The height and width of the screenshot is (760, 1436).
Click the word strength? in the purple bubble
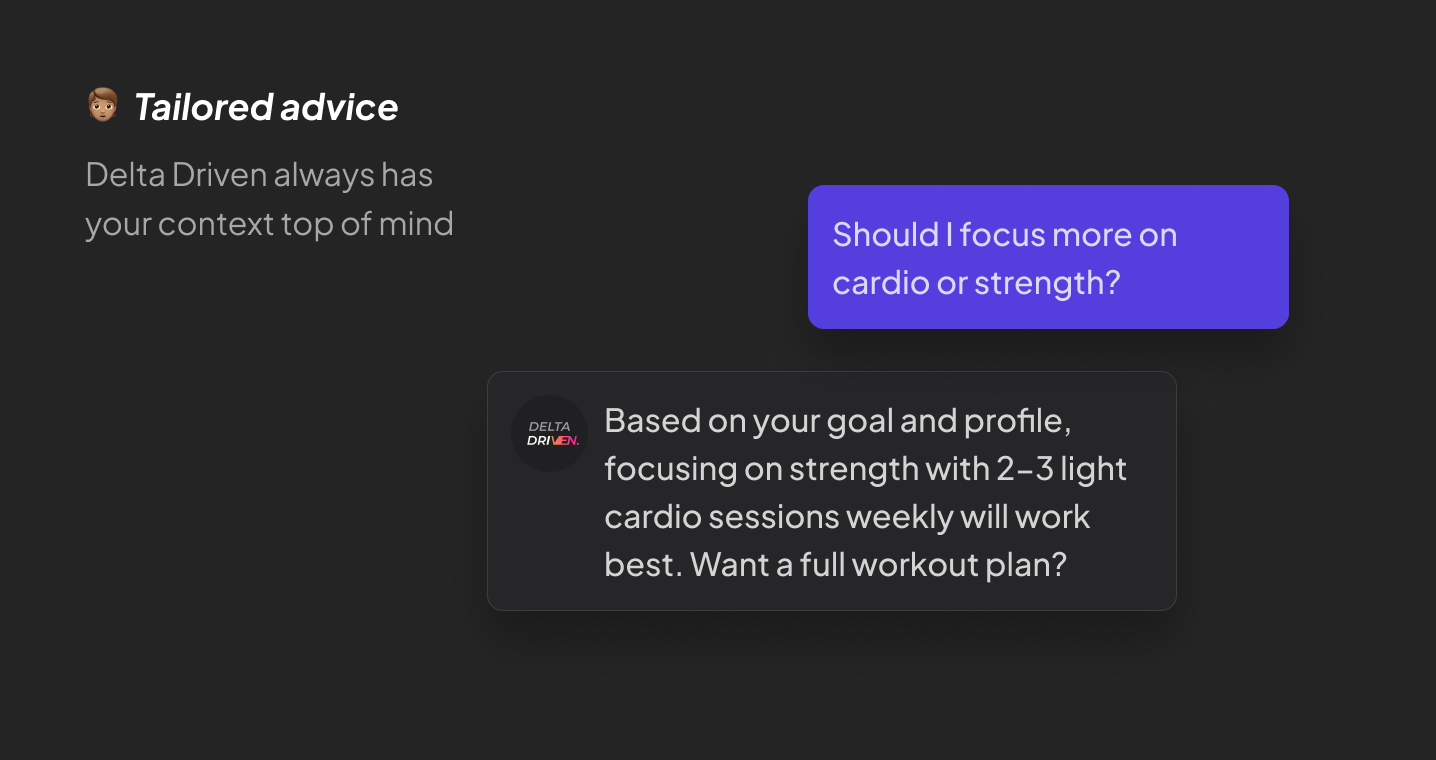(1047, 283)
